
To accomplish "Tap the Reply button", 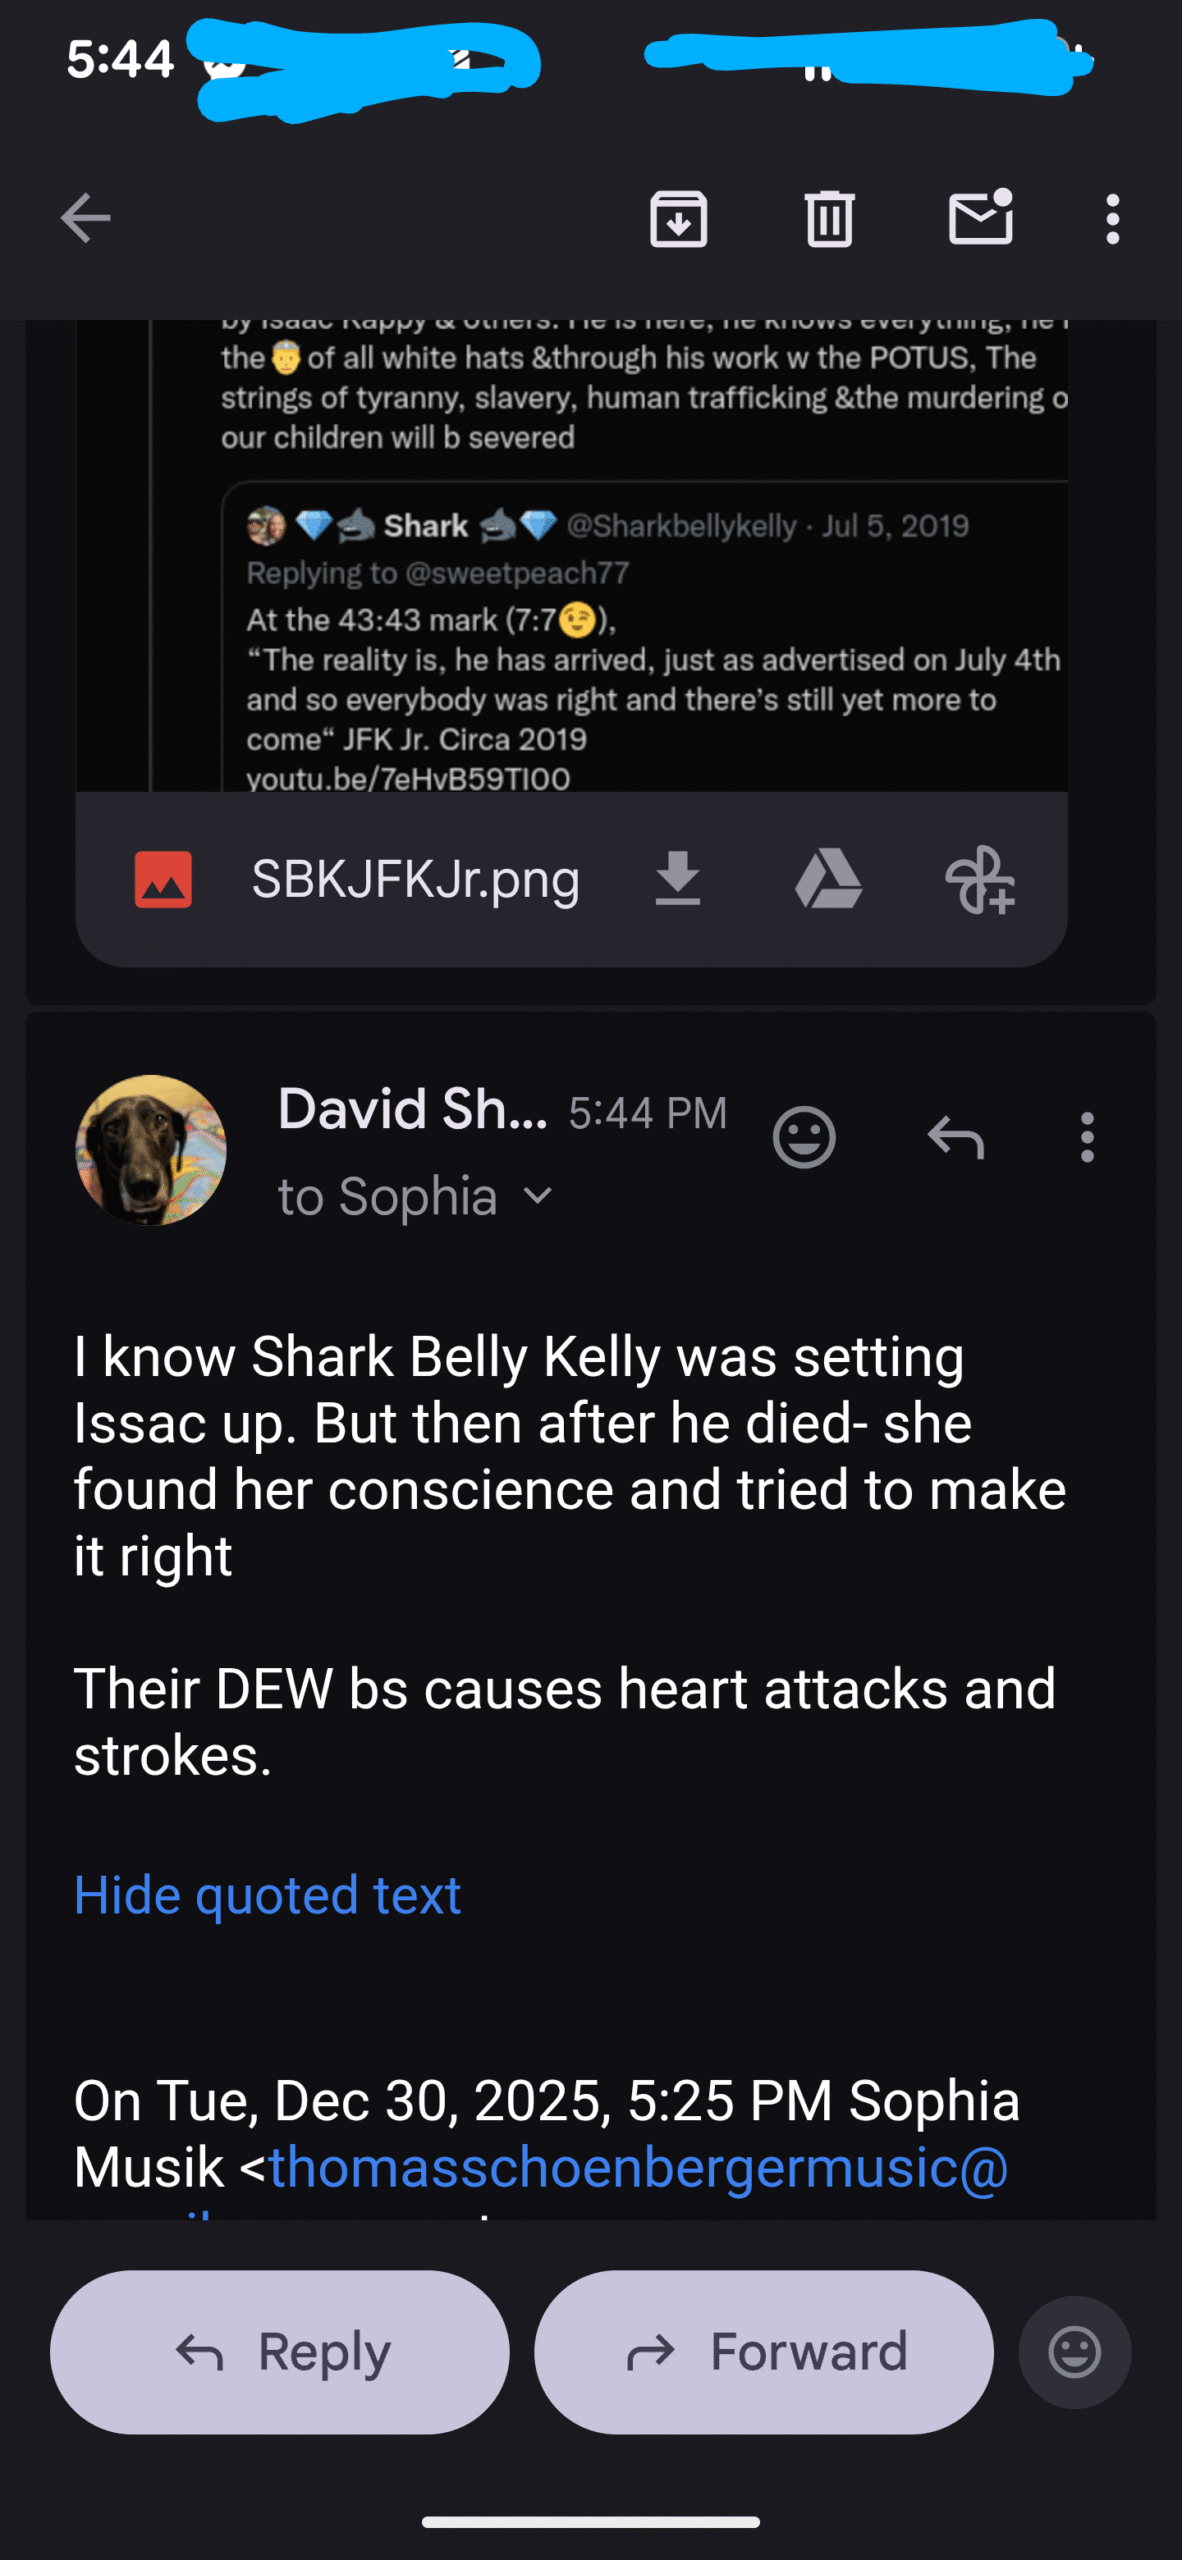I will coord(280,2352).
